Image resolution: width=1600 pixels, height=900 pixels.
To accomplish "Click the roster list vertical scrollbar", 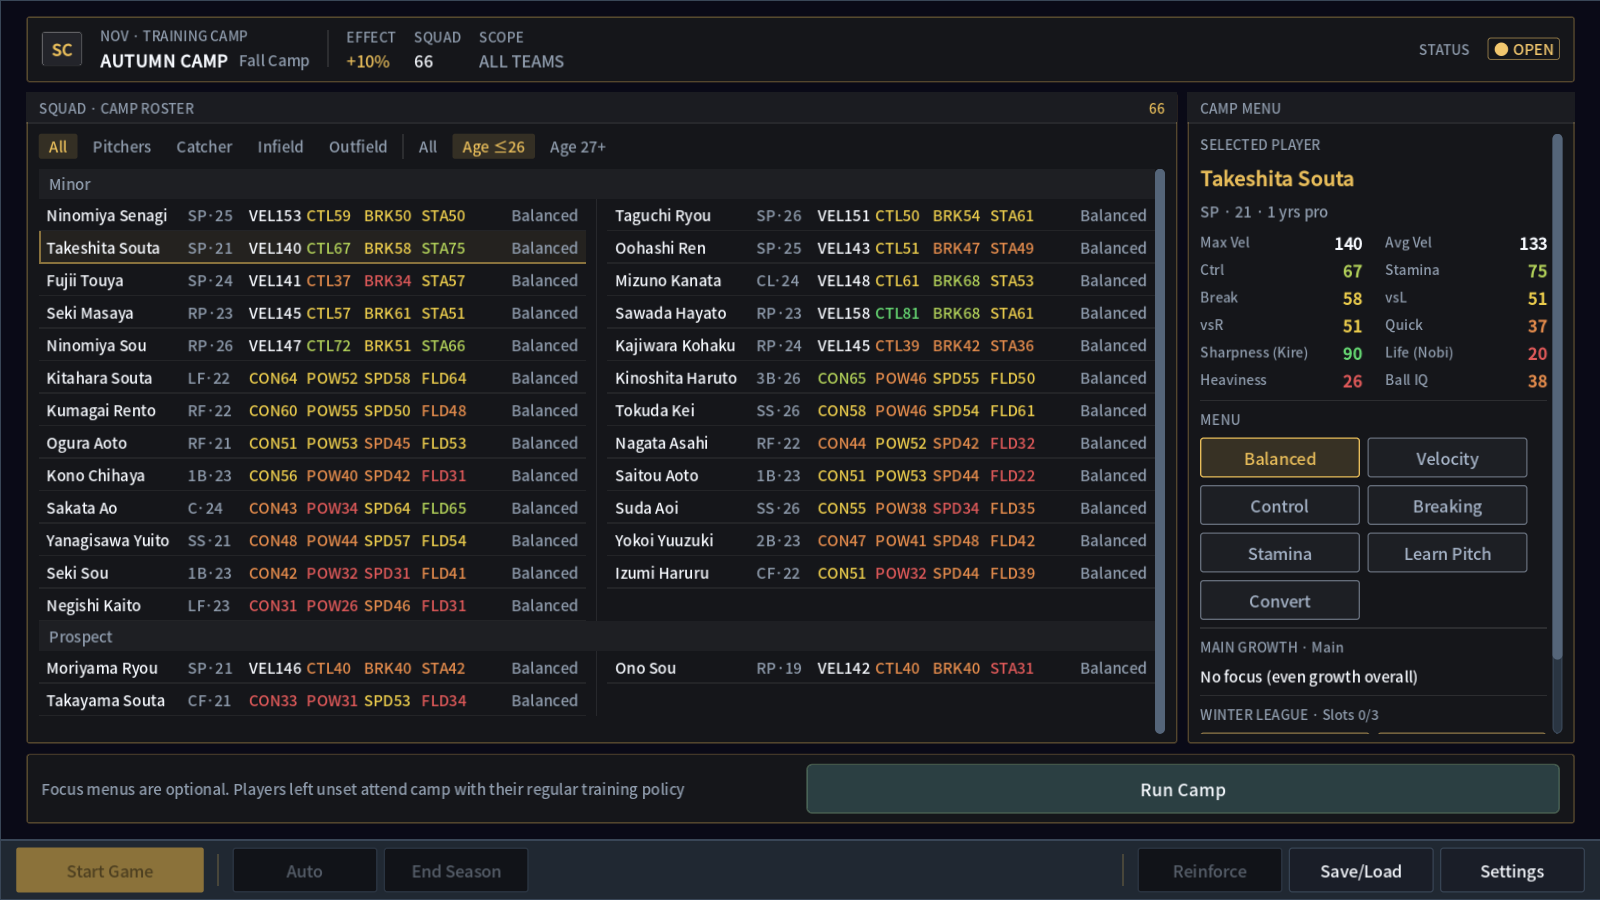I will pos(1160,451).
